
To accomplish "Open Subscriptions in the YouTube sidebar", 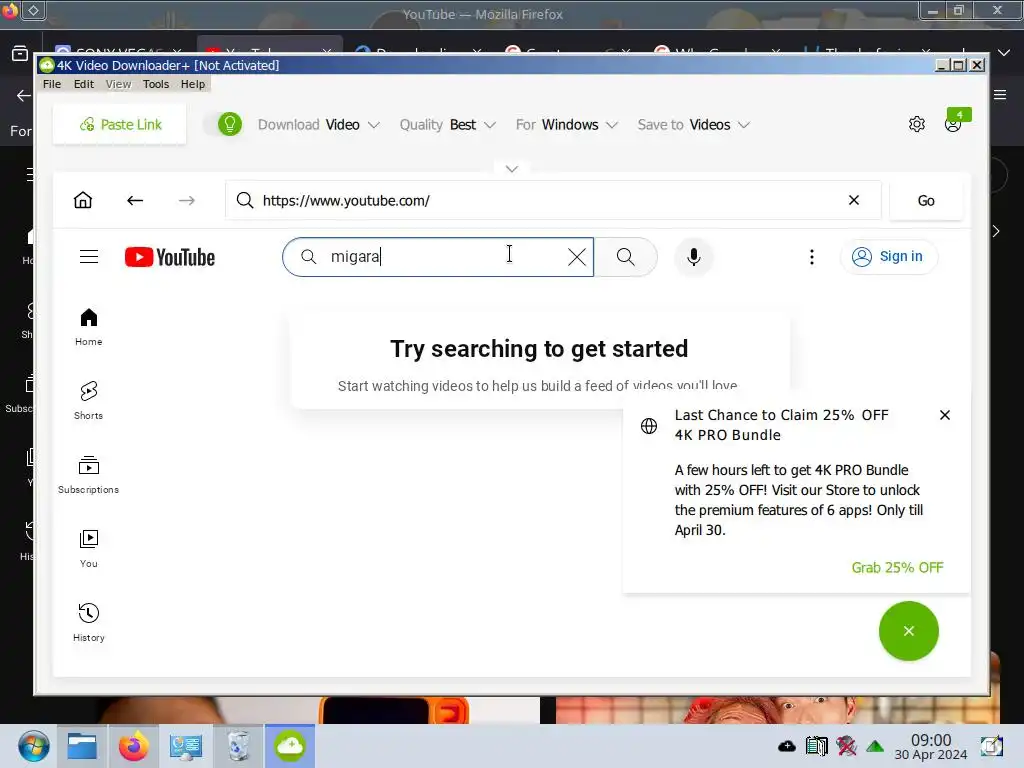I will tap(89, 475).
